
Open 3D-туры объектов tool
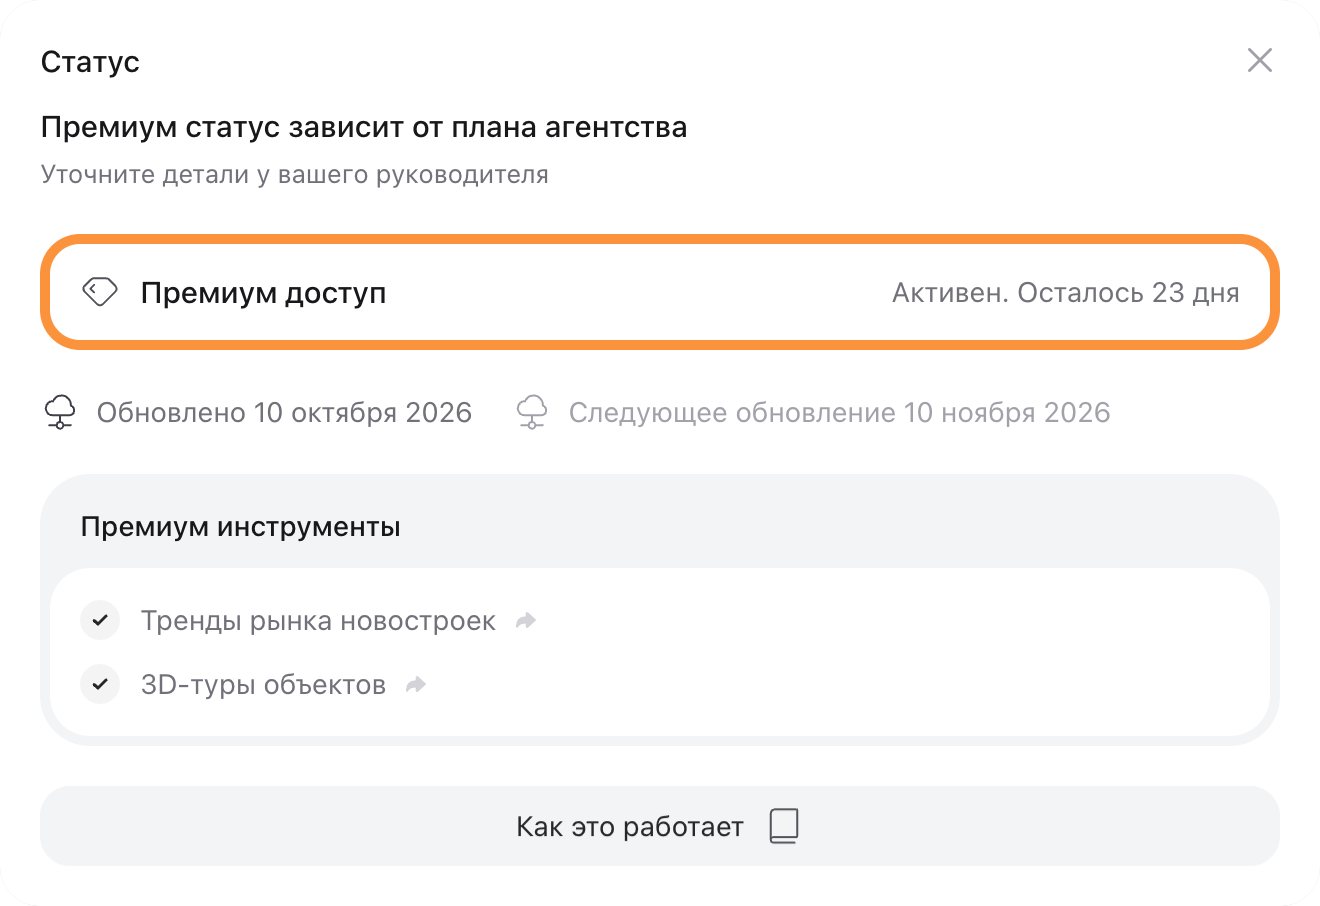pos(263,685)
